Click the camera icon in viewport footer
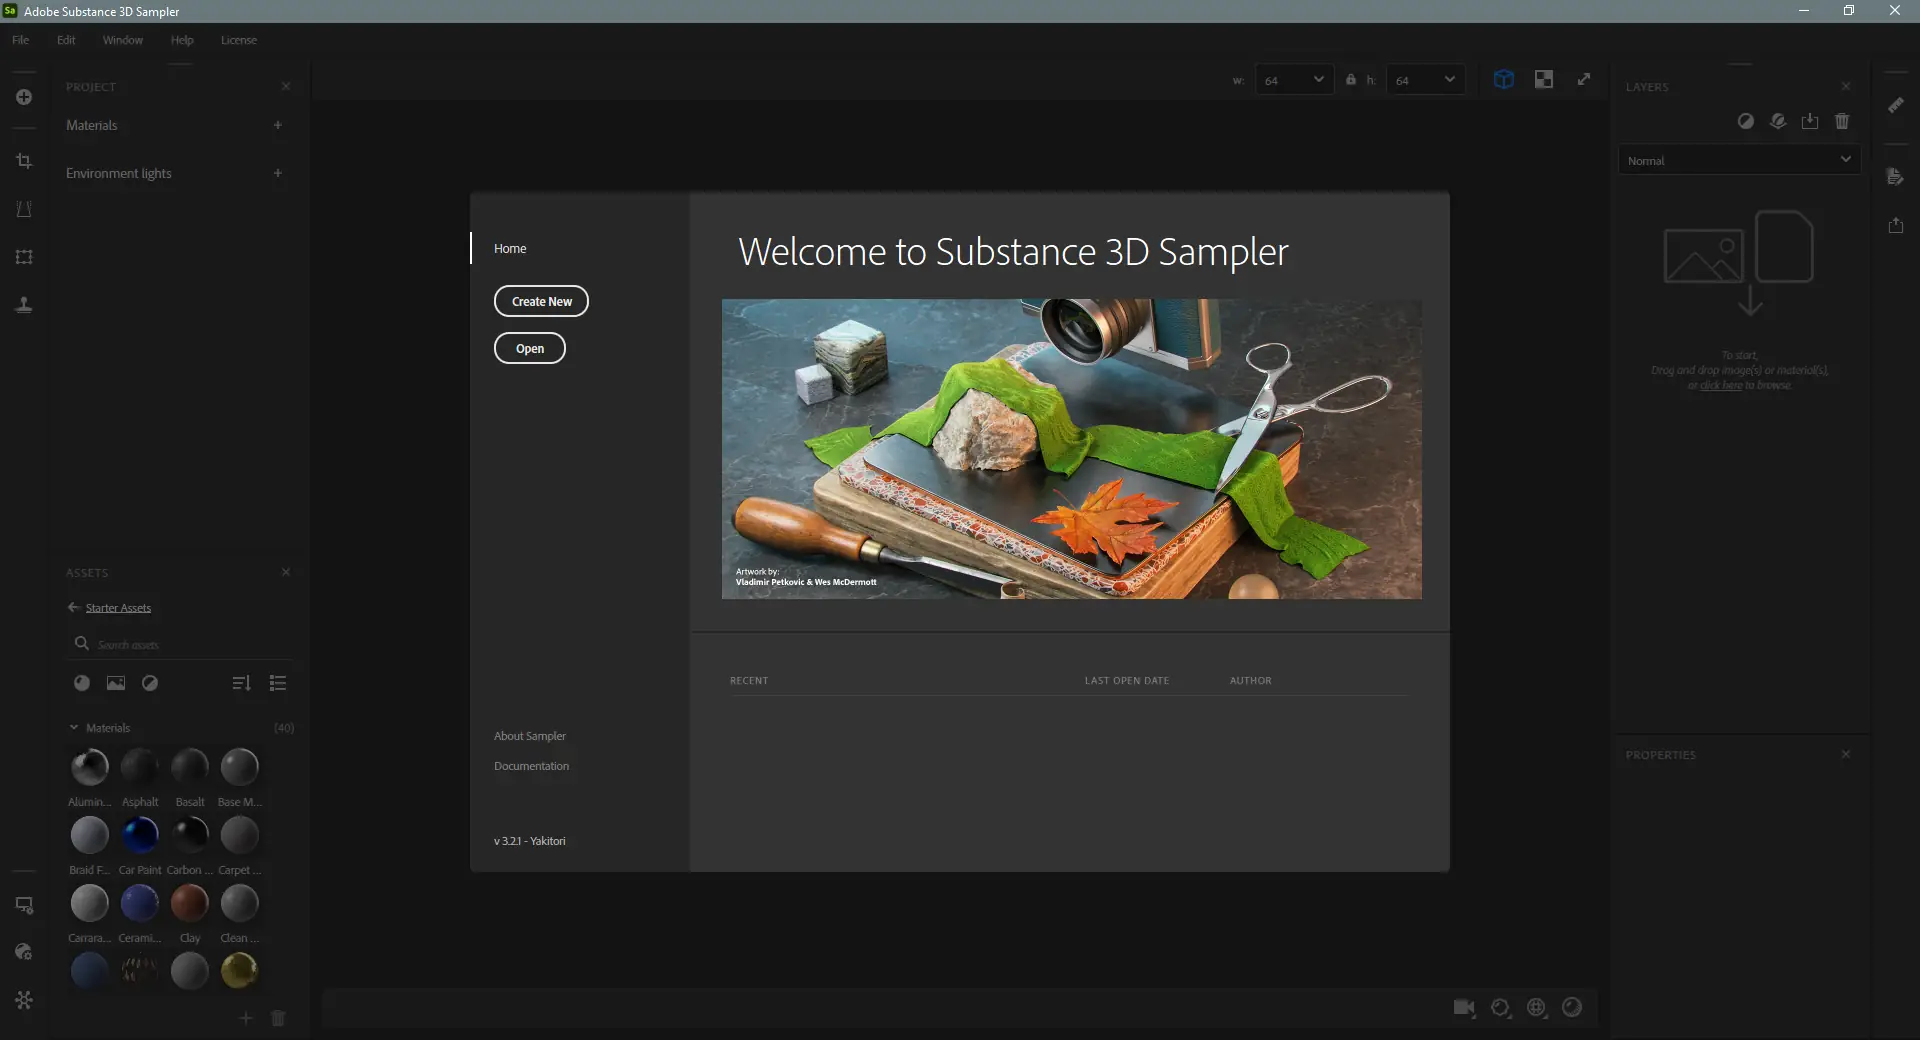Image resolution: width=1920 pixels, height=1040 pixels. [1465, 1008]
